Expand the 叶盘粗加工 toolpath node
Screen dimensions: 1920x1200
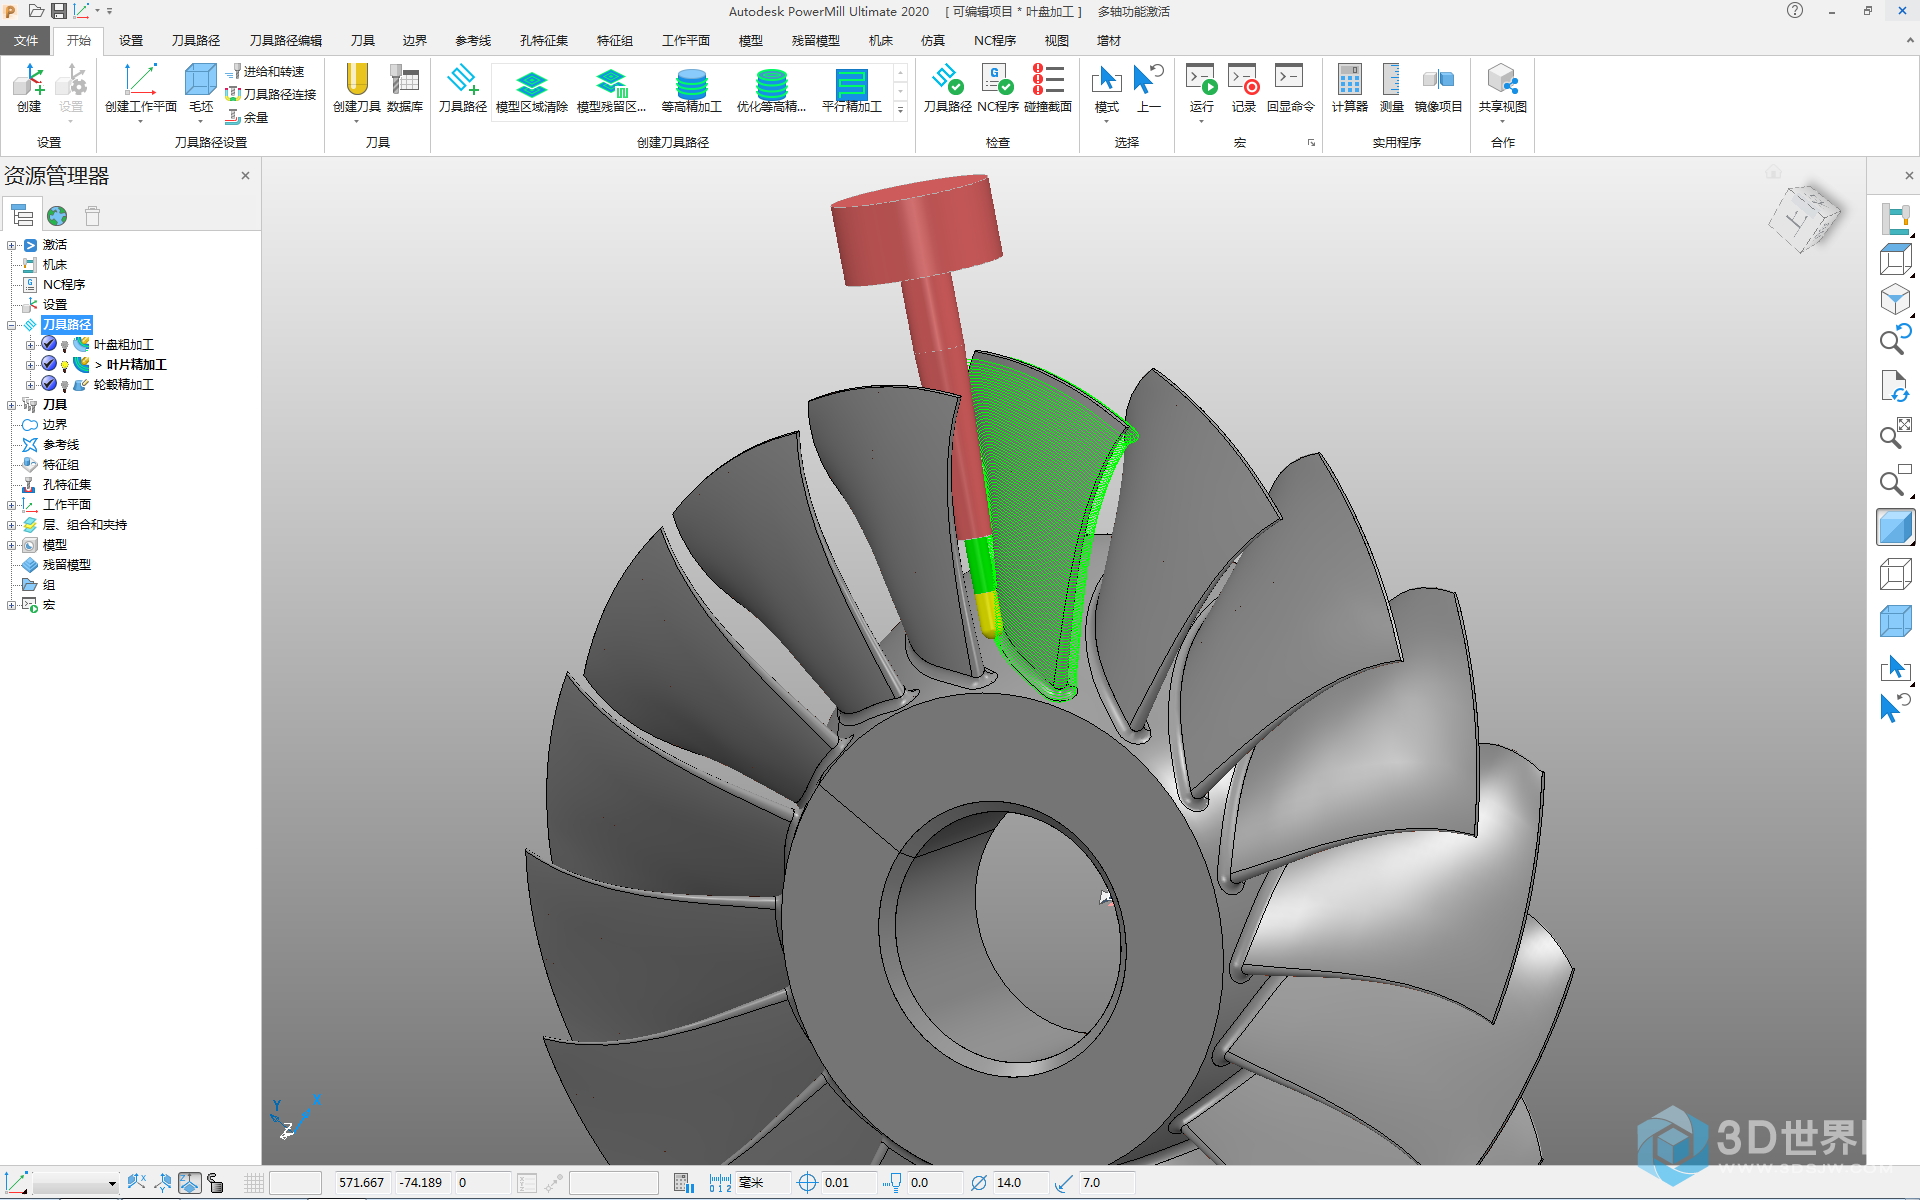point(30,345)
